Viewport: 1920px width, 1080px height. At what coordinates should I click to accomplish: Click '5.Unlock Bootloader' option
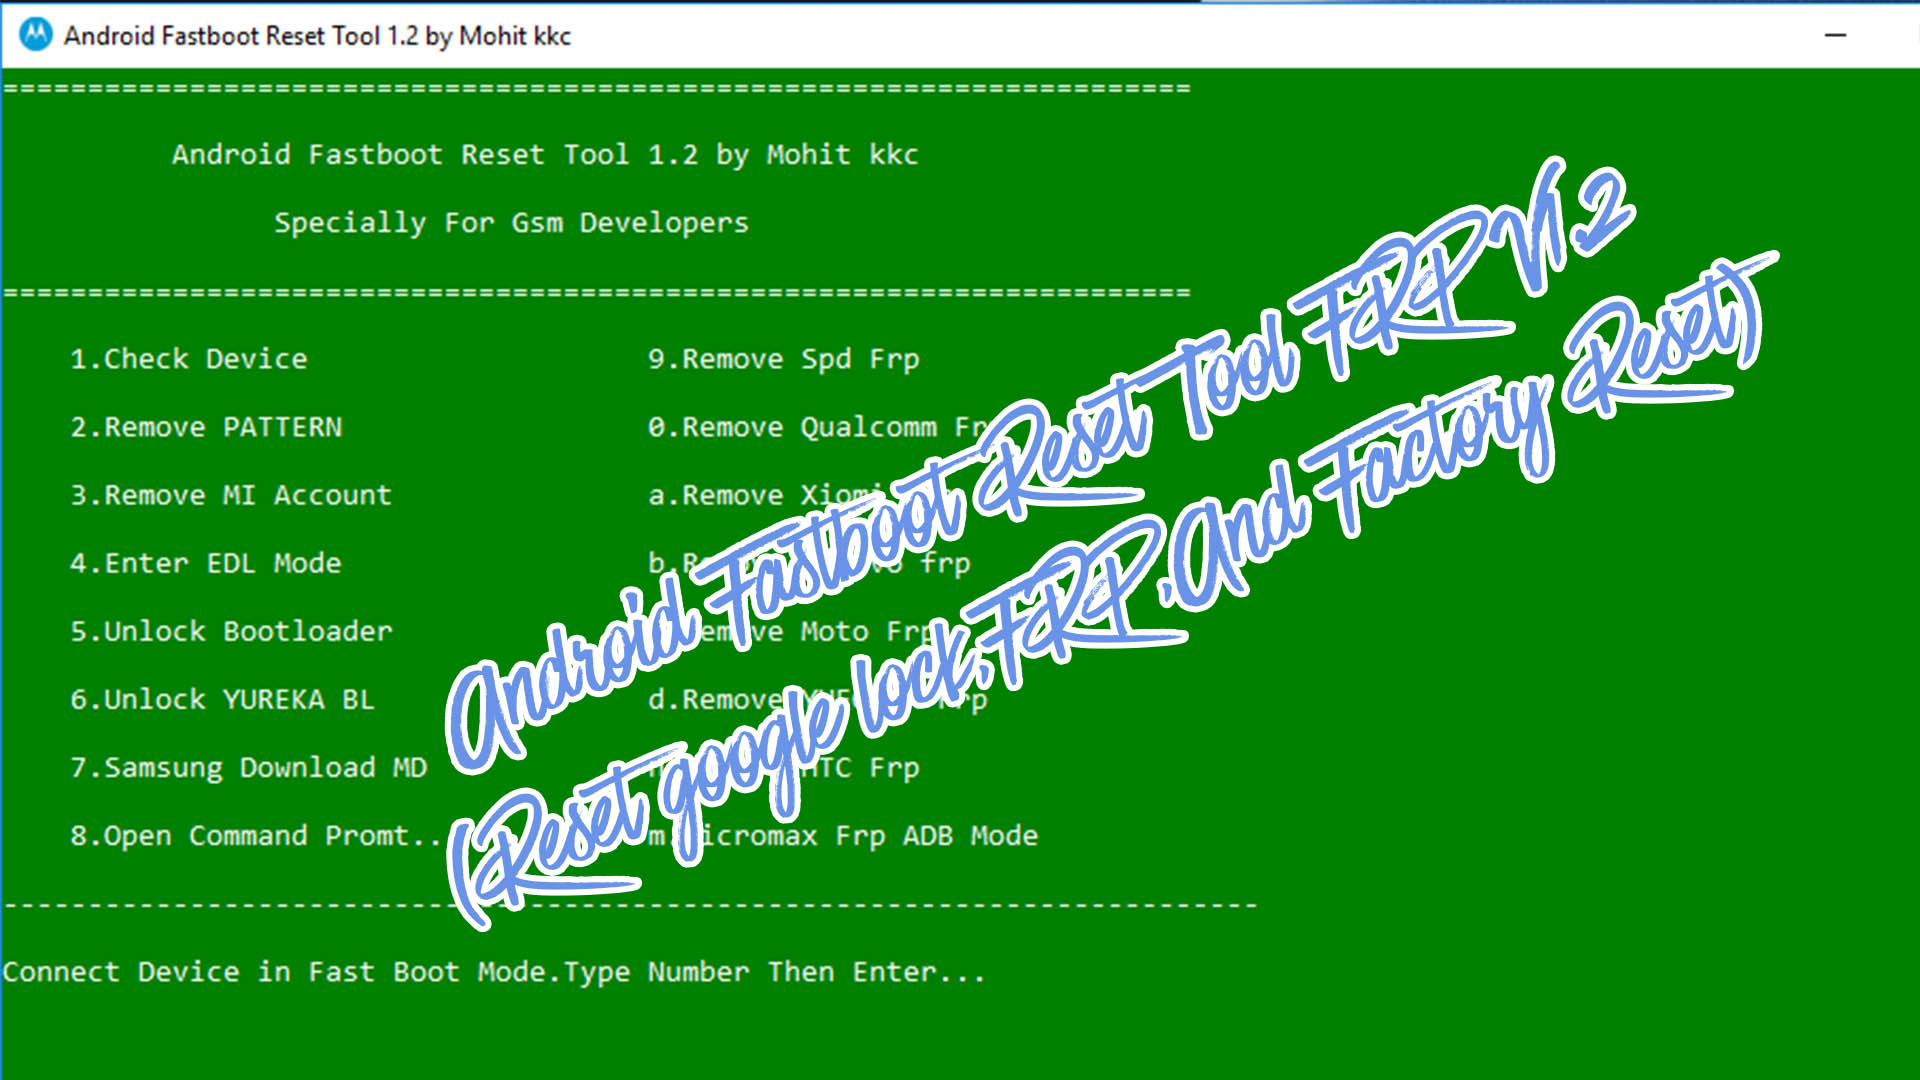pos(231,631)
